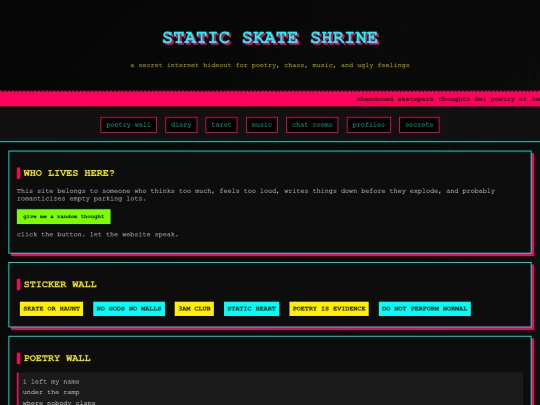Click the POETRY WALL heading
Screen dimensions: 540x405
click(x=57, y=358)
